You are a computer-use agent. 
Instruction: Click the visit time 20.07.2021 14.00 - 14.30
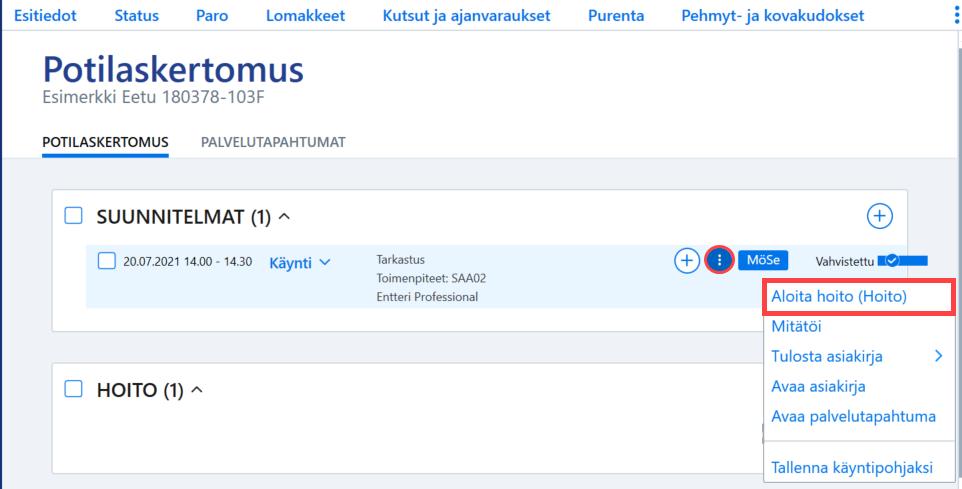pyautogui.click(x=188, y=262)
